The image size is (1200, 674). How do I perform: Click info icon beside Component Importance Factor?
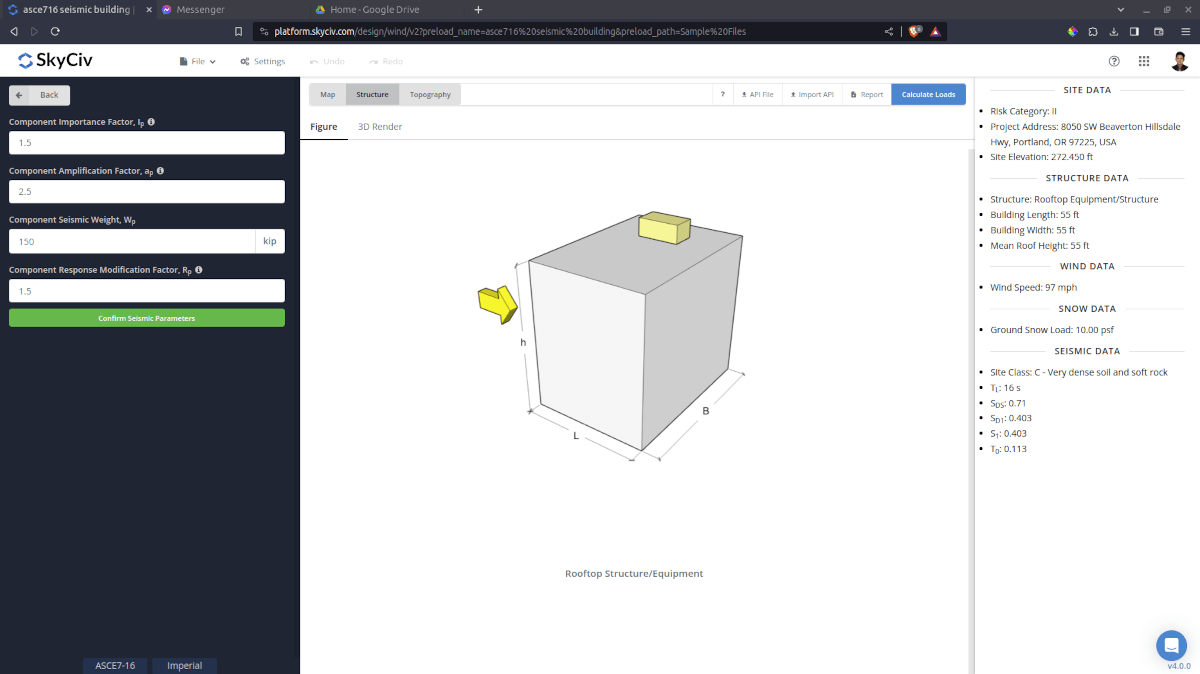[151, 122]
